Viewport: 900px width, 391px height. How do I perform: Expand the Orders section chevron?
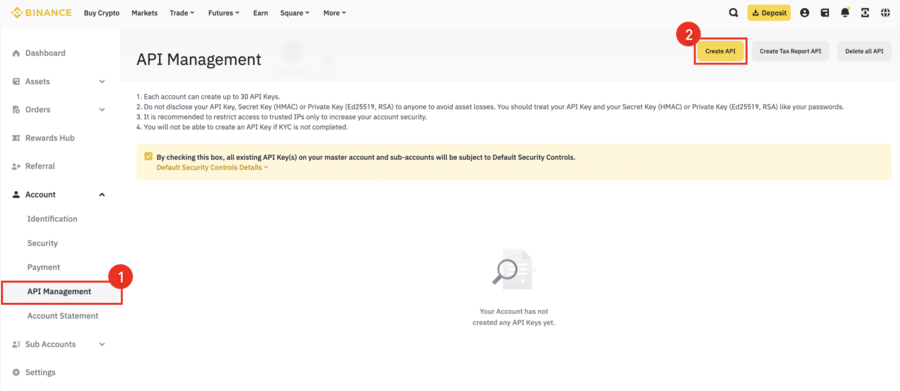(x=102, y=110)
